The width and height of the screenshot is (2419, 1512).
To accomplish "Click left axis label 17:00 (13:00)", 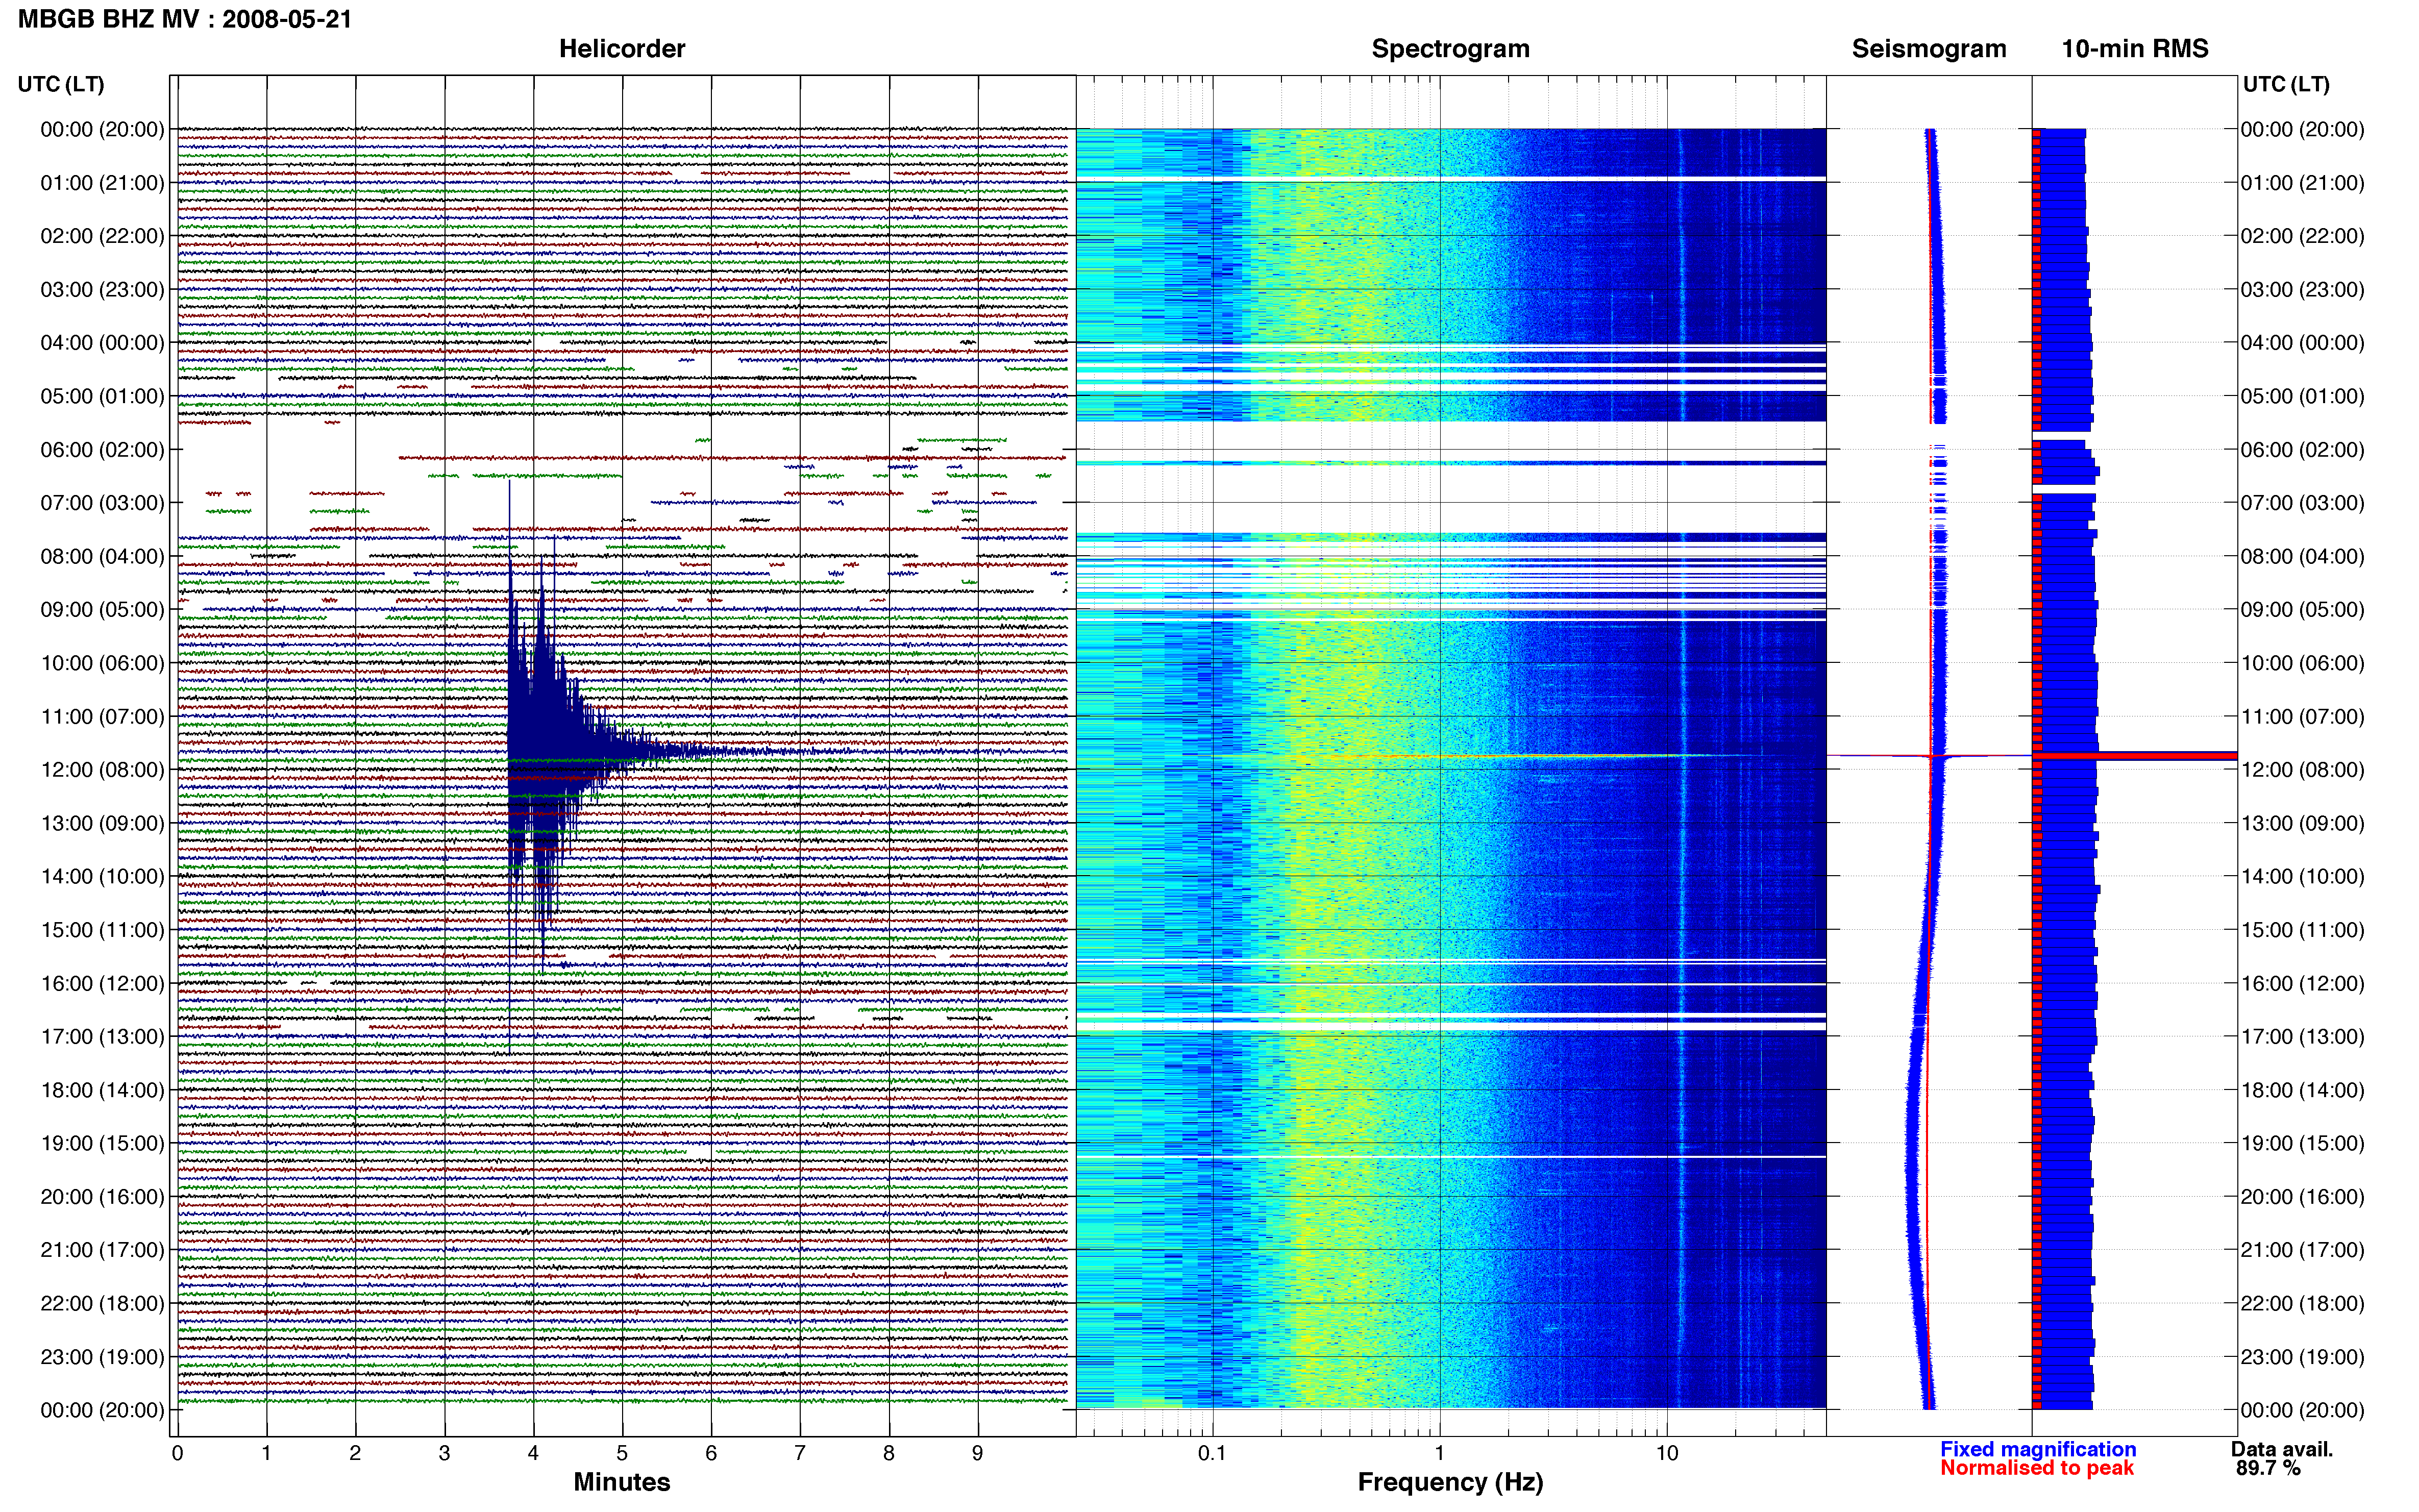I will (102, 1037).
